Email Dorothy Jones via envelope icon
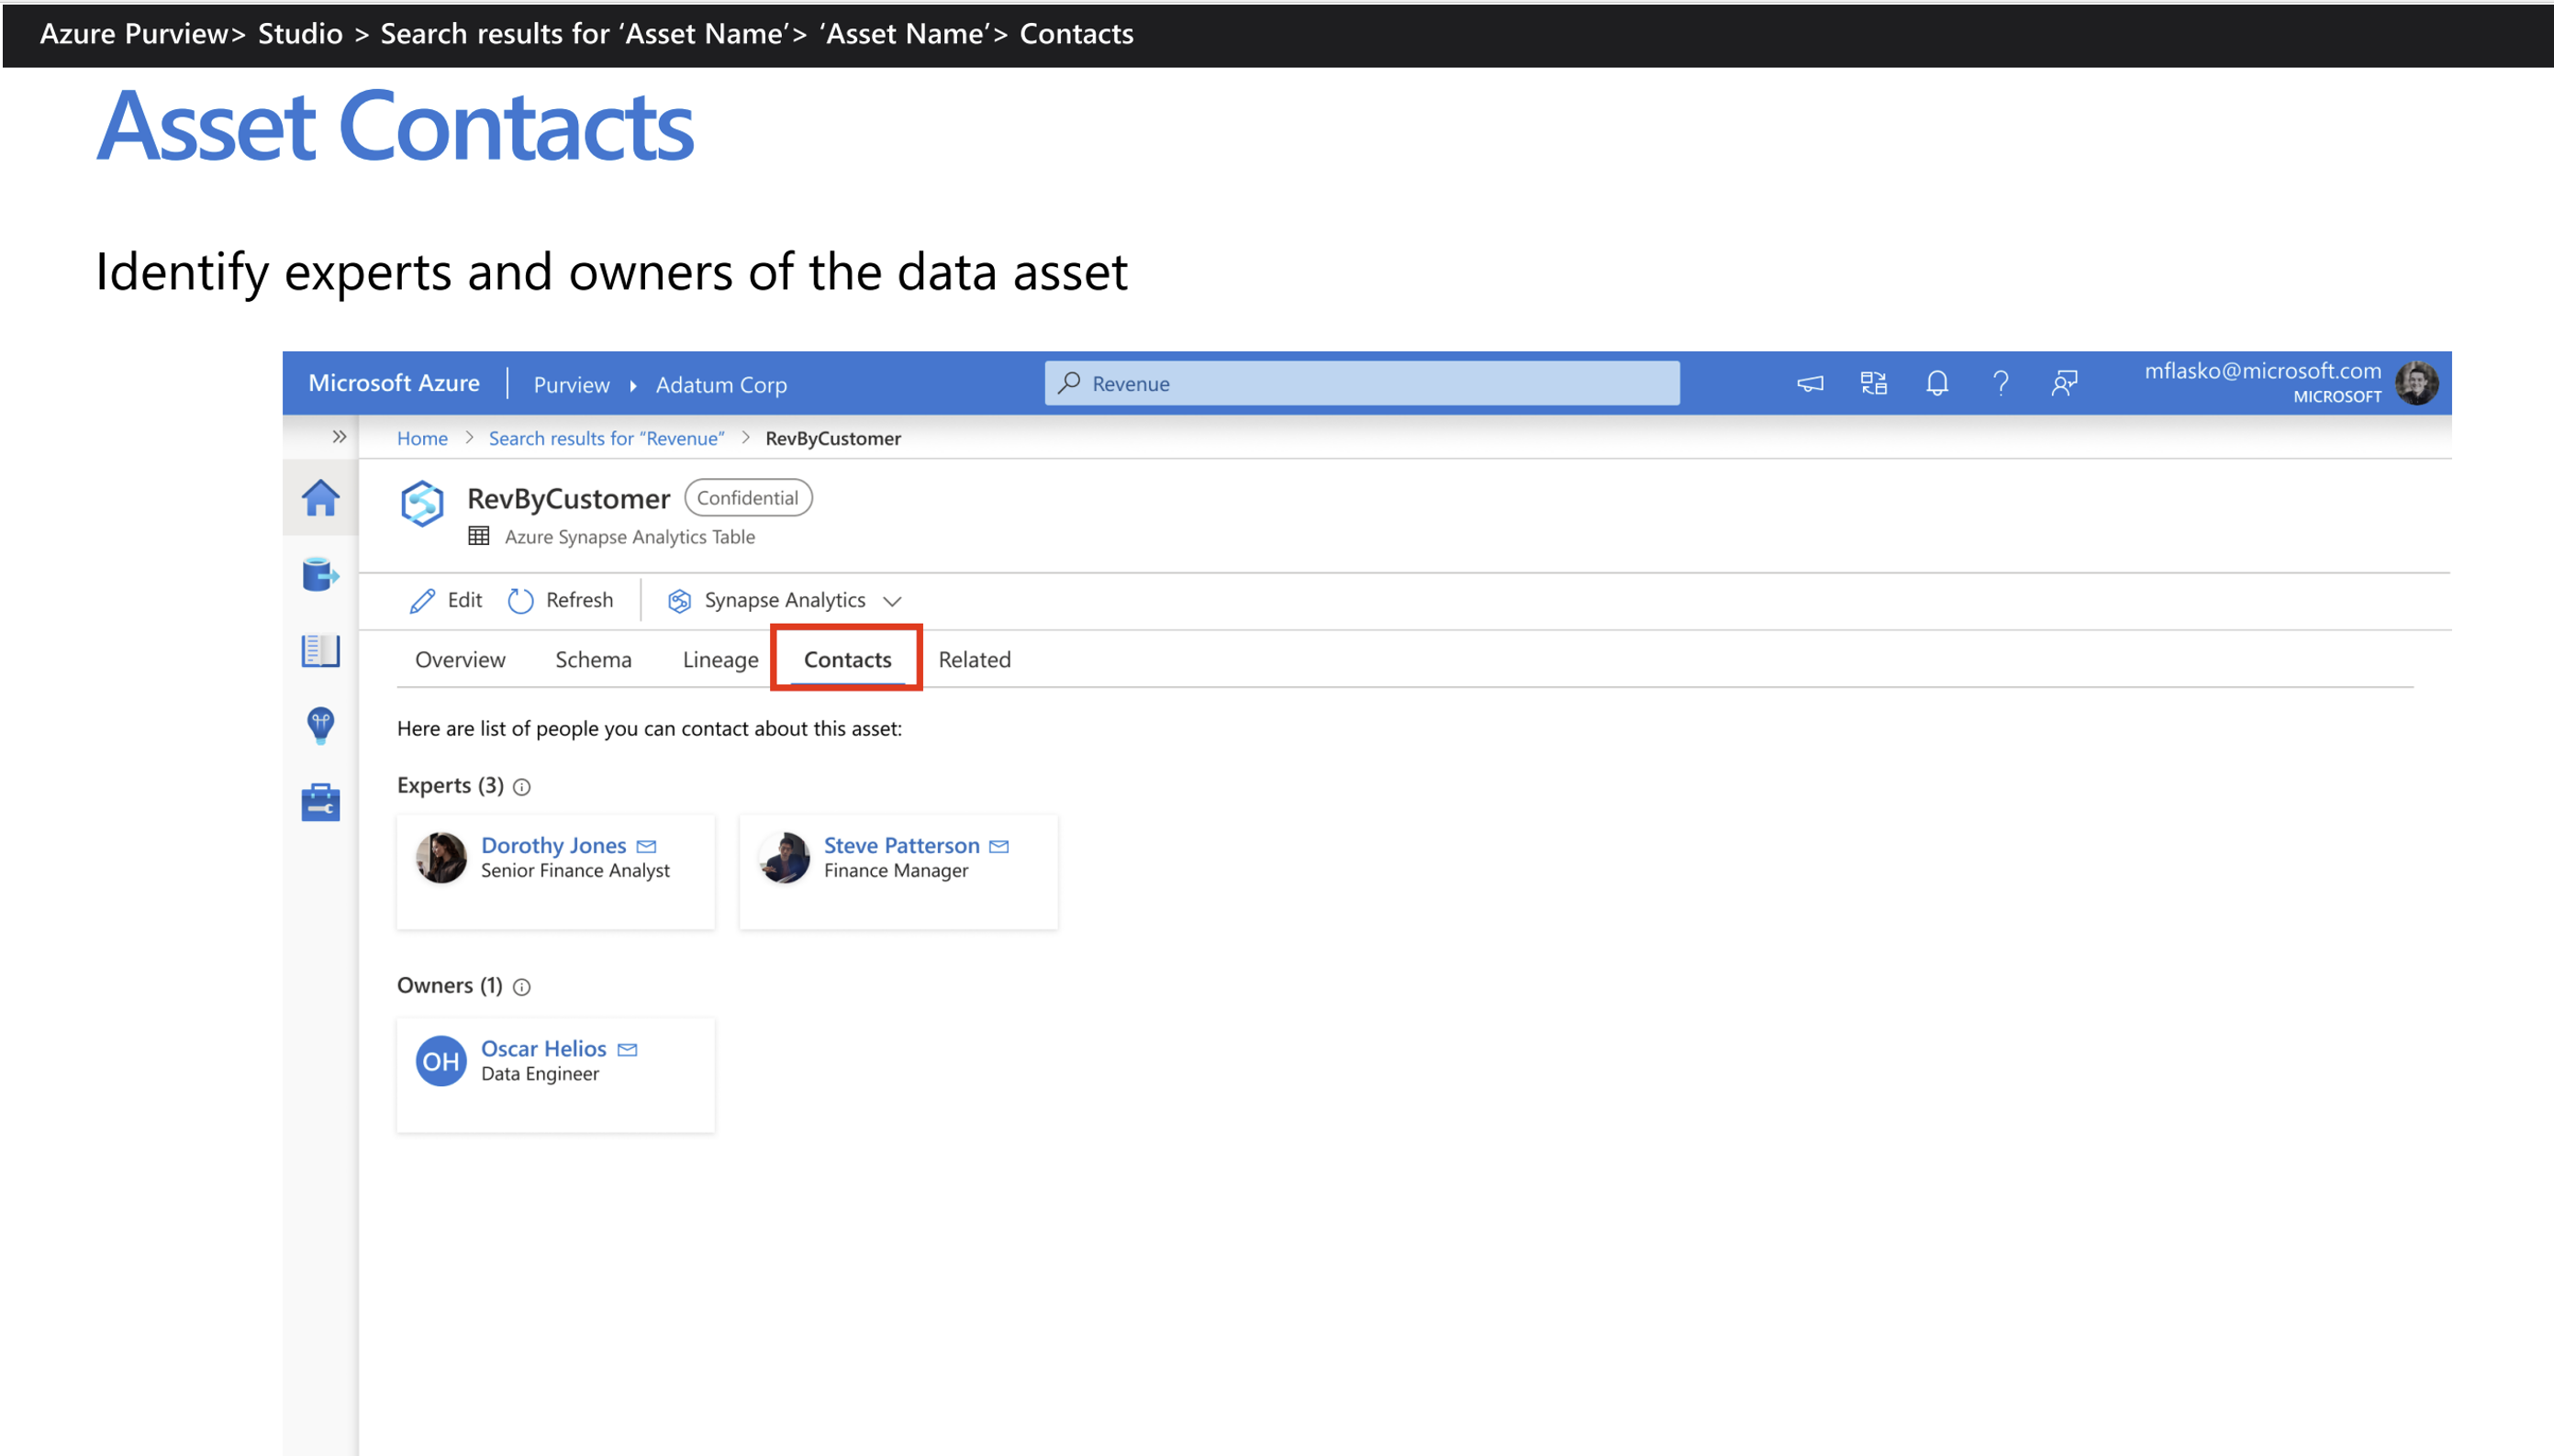The image size is (2554, 1456). click(647, 846)
